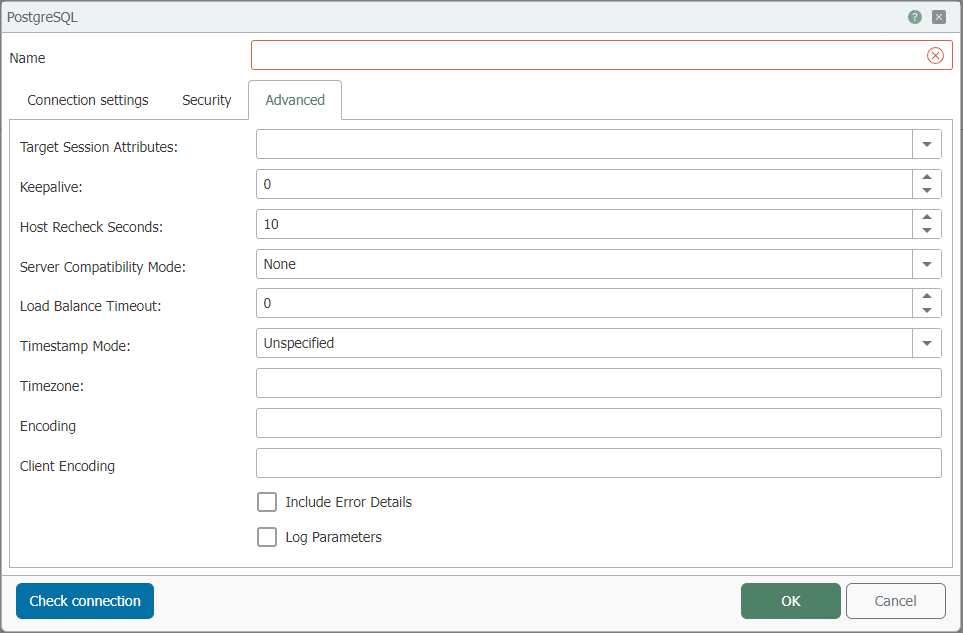Screen dimensions: 963x633
Task: Increase Load Balance Timeout with up arrow
Action: (927, 296)
